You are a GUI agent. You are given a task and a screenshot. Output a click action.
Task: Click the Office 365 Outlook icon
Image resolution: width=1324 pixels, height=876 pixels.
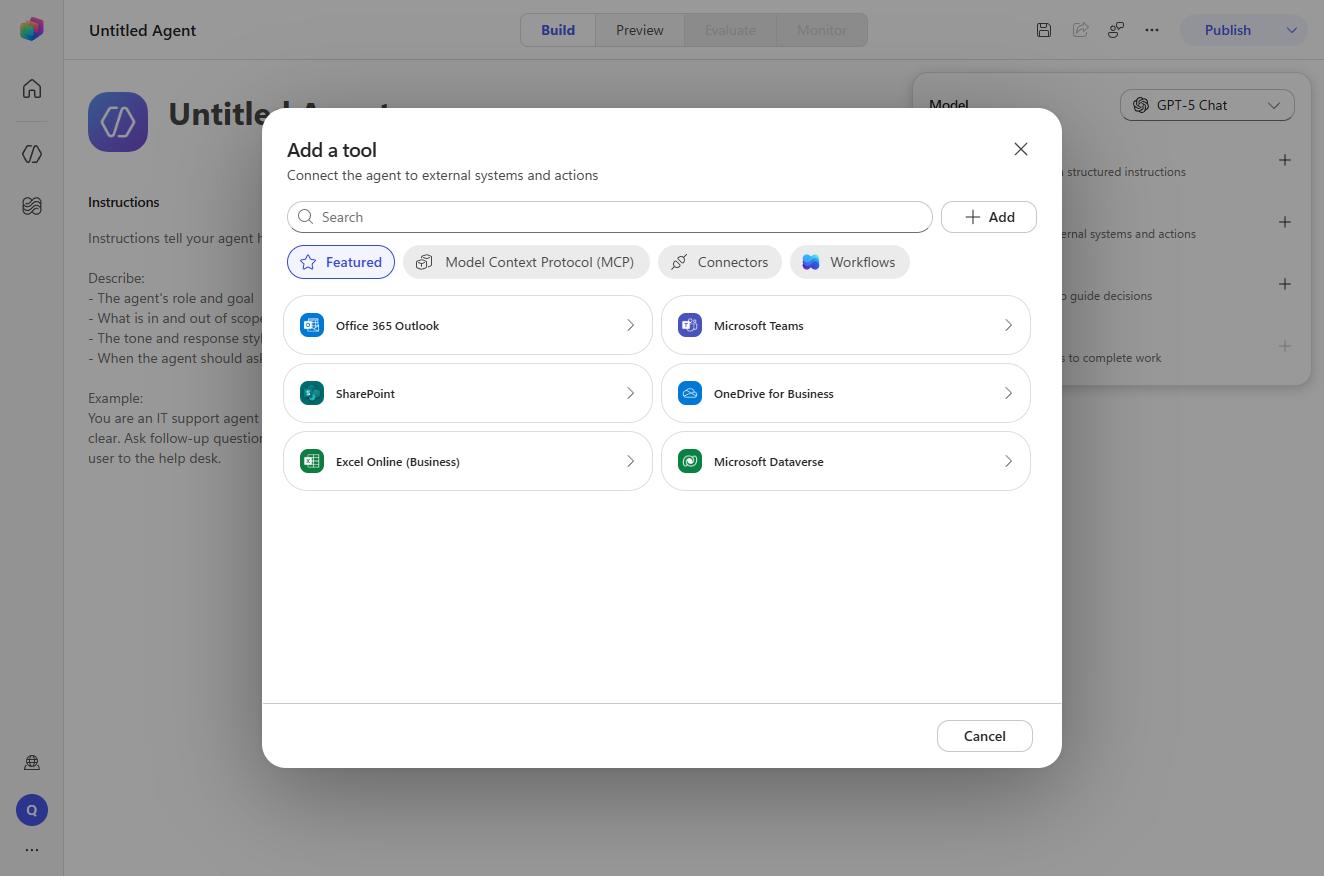(x=312, y=325)
